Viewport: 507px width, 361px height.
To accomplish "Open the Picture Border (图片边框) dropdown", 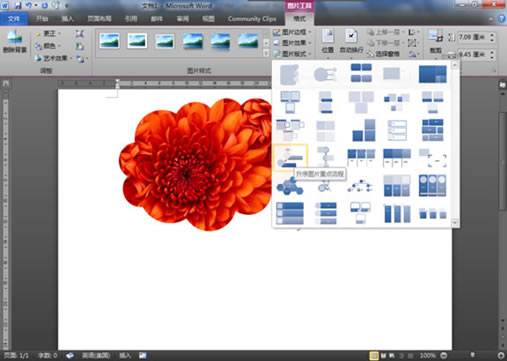I will click(x=292, y=32).
